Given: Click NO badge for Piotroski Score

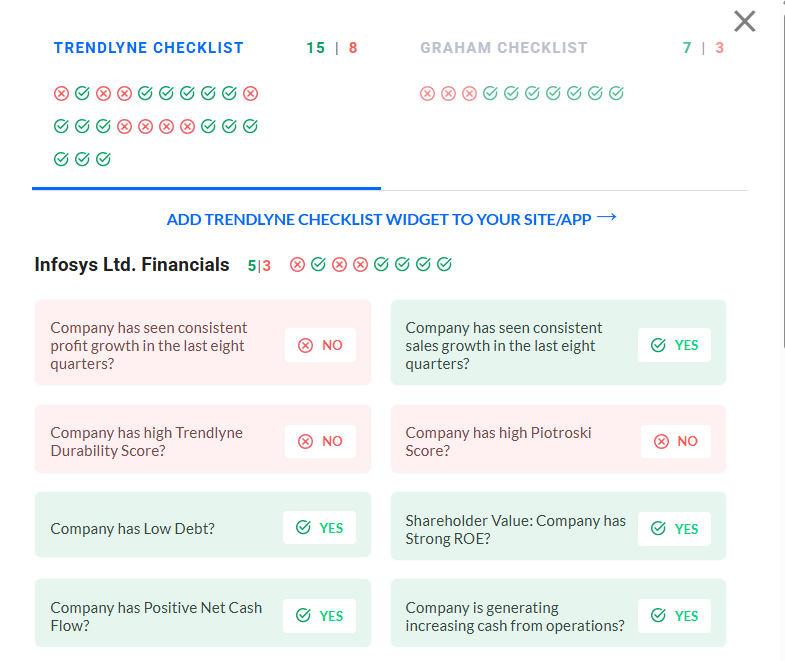Looking at the screenshot, I should pyautogui.click(x=676, y=441).
